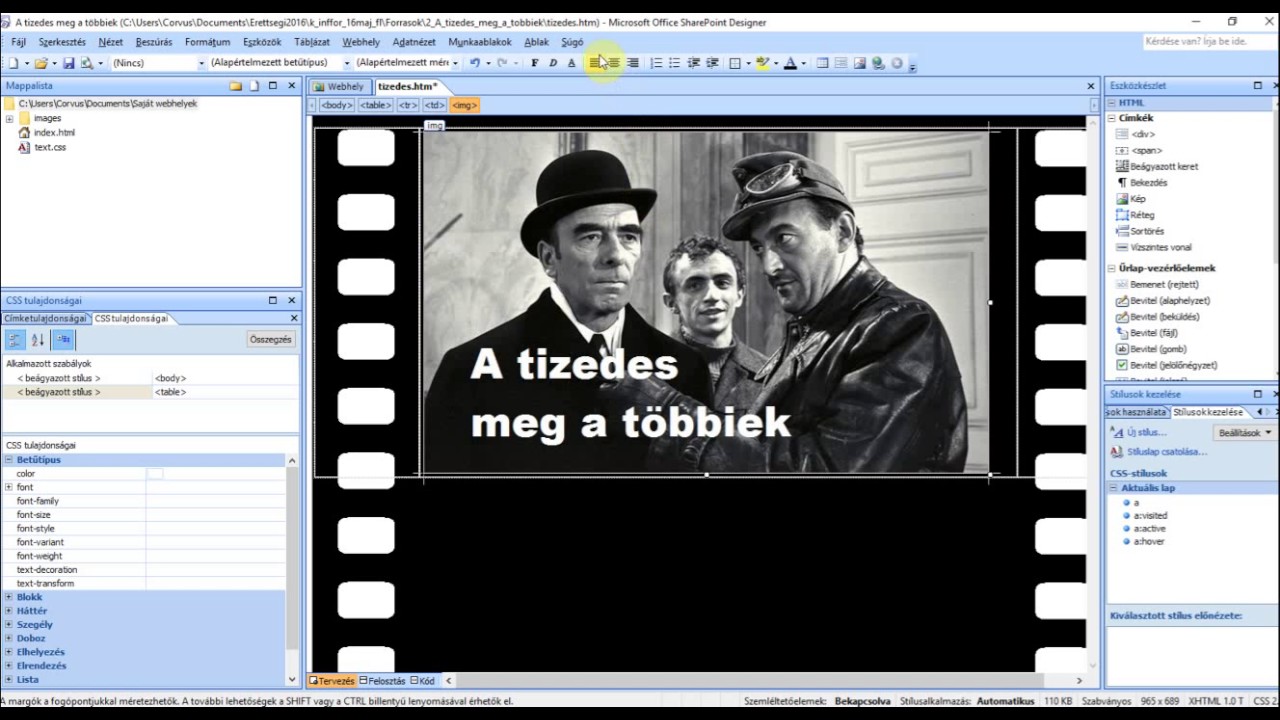
Task: Toggle alphabetical sort in CSS properties panel
Action: 38,340
